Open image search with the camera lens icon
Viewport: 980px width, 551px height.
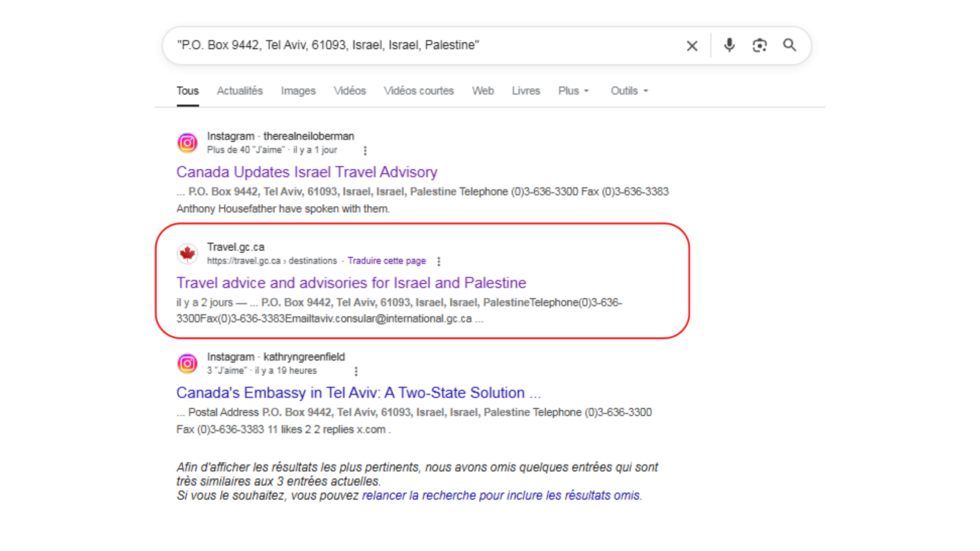(759, 45)
